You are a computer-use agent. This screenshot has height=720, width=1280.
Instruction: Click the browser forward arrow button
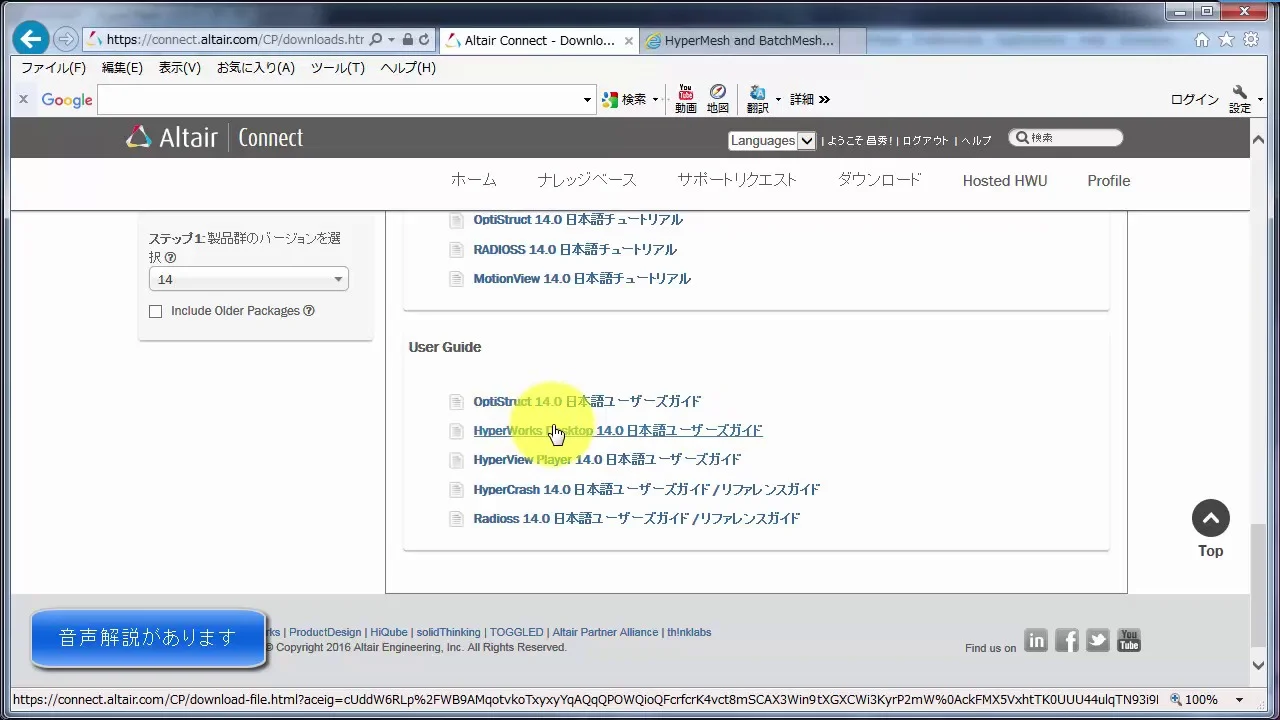pos(65,40)
